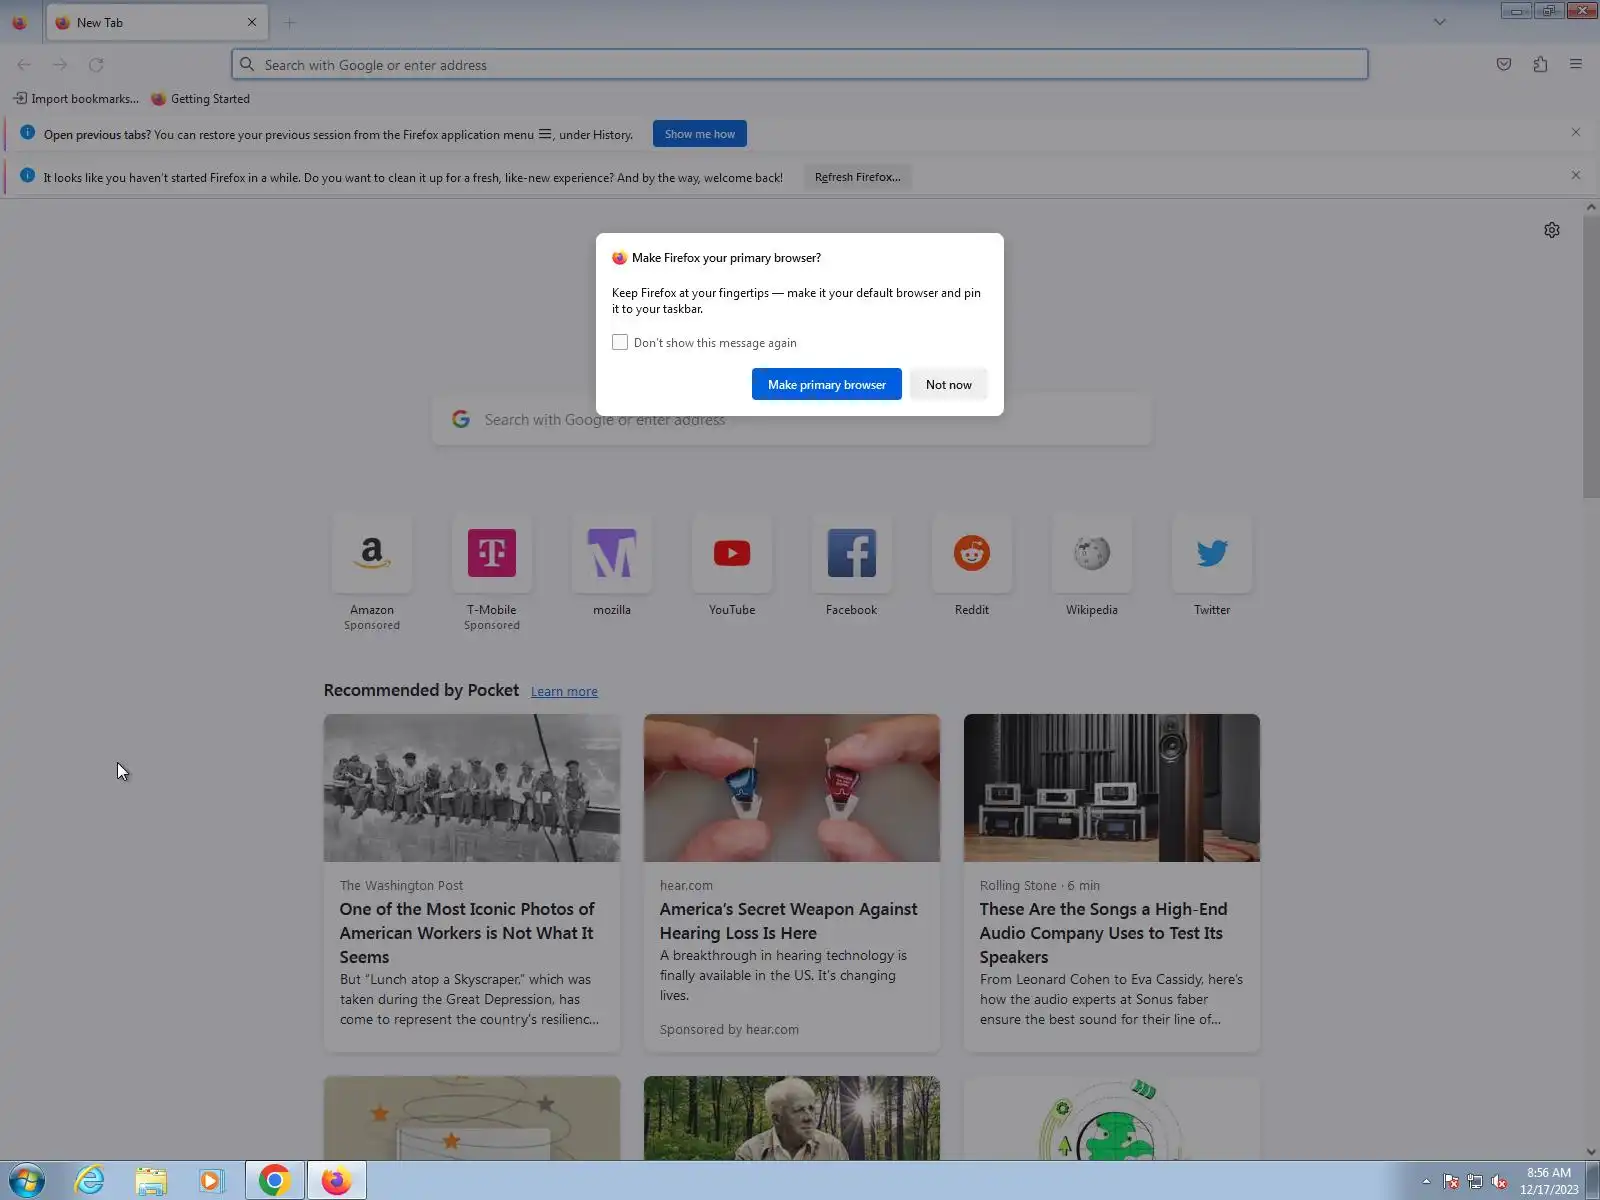1600x1200 pixels.
Task: Open America's Secret Weapon hearing loss article
Action: 788,921
